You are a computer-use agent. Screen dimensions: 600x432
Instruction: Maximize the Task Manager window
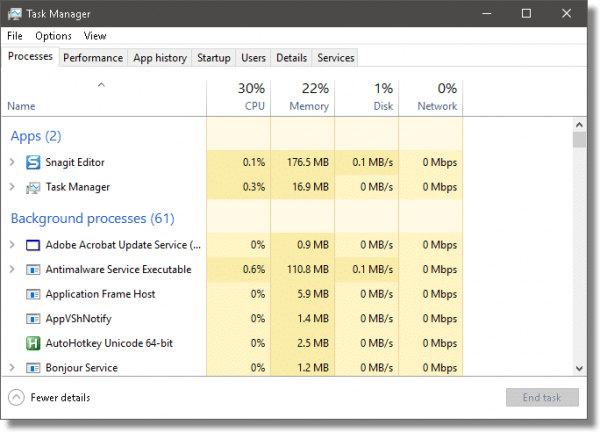point(527,14)
